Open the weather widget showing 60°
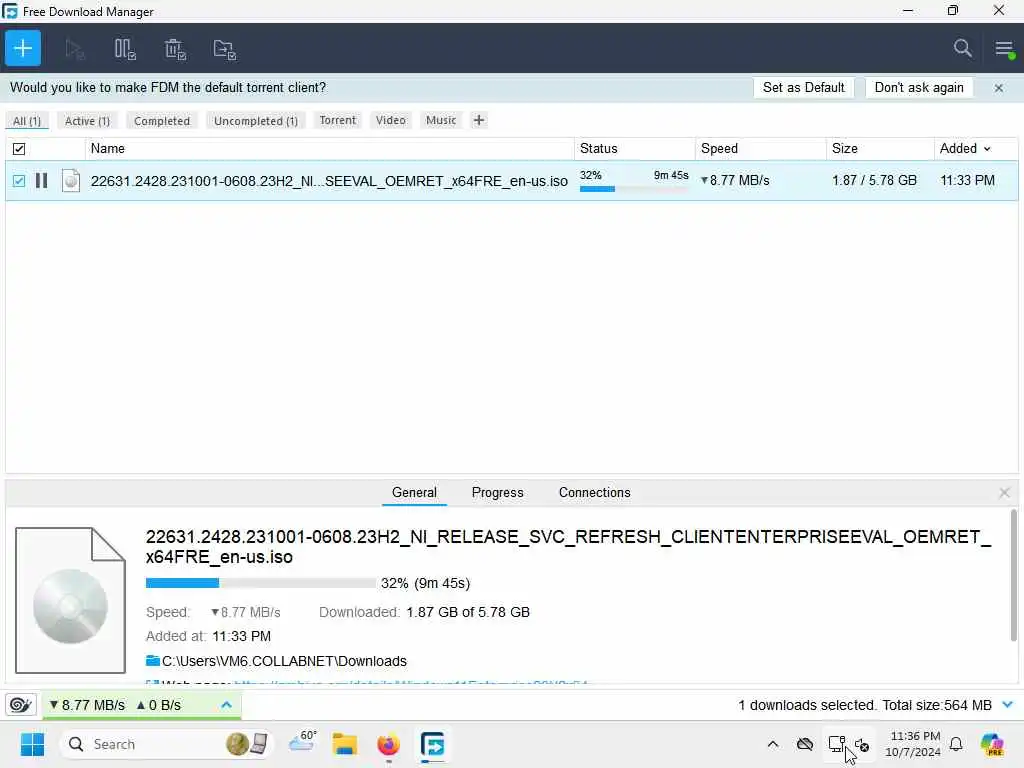 point(302,742)
